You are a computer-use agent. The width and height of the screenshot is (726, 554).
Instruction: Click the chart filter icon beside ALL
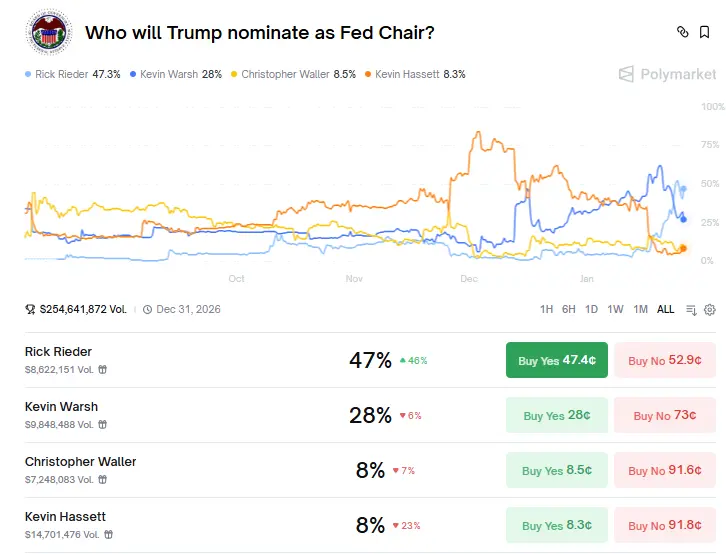(691, 309)
